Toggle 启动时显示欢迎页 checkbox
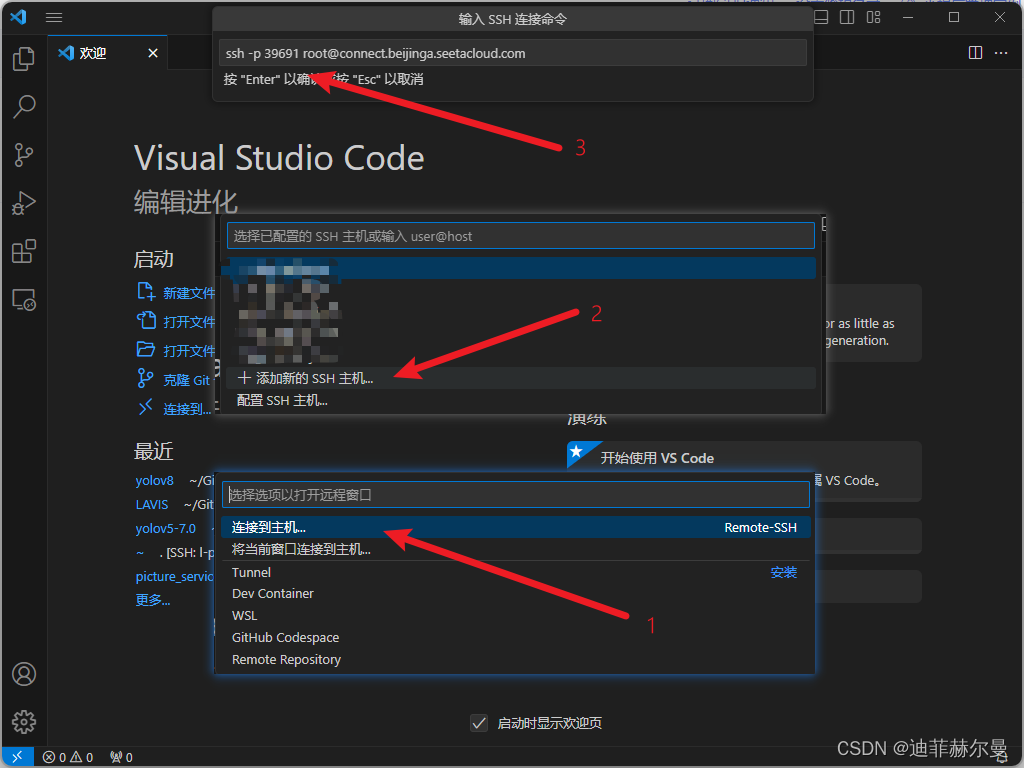Screen dimensions: 1024x768 tap(479, 723)
